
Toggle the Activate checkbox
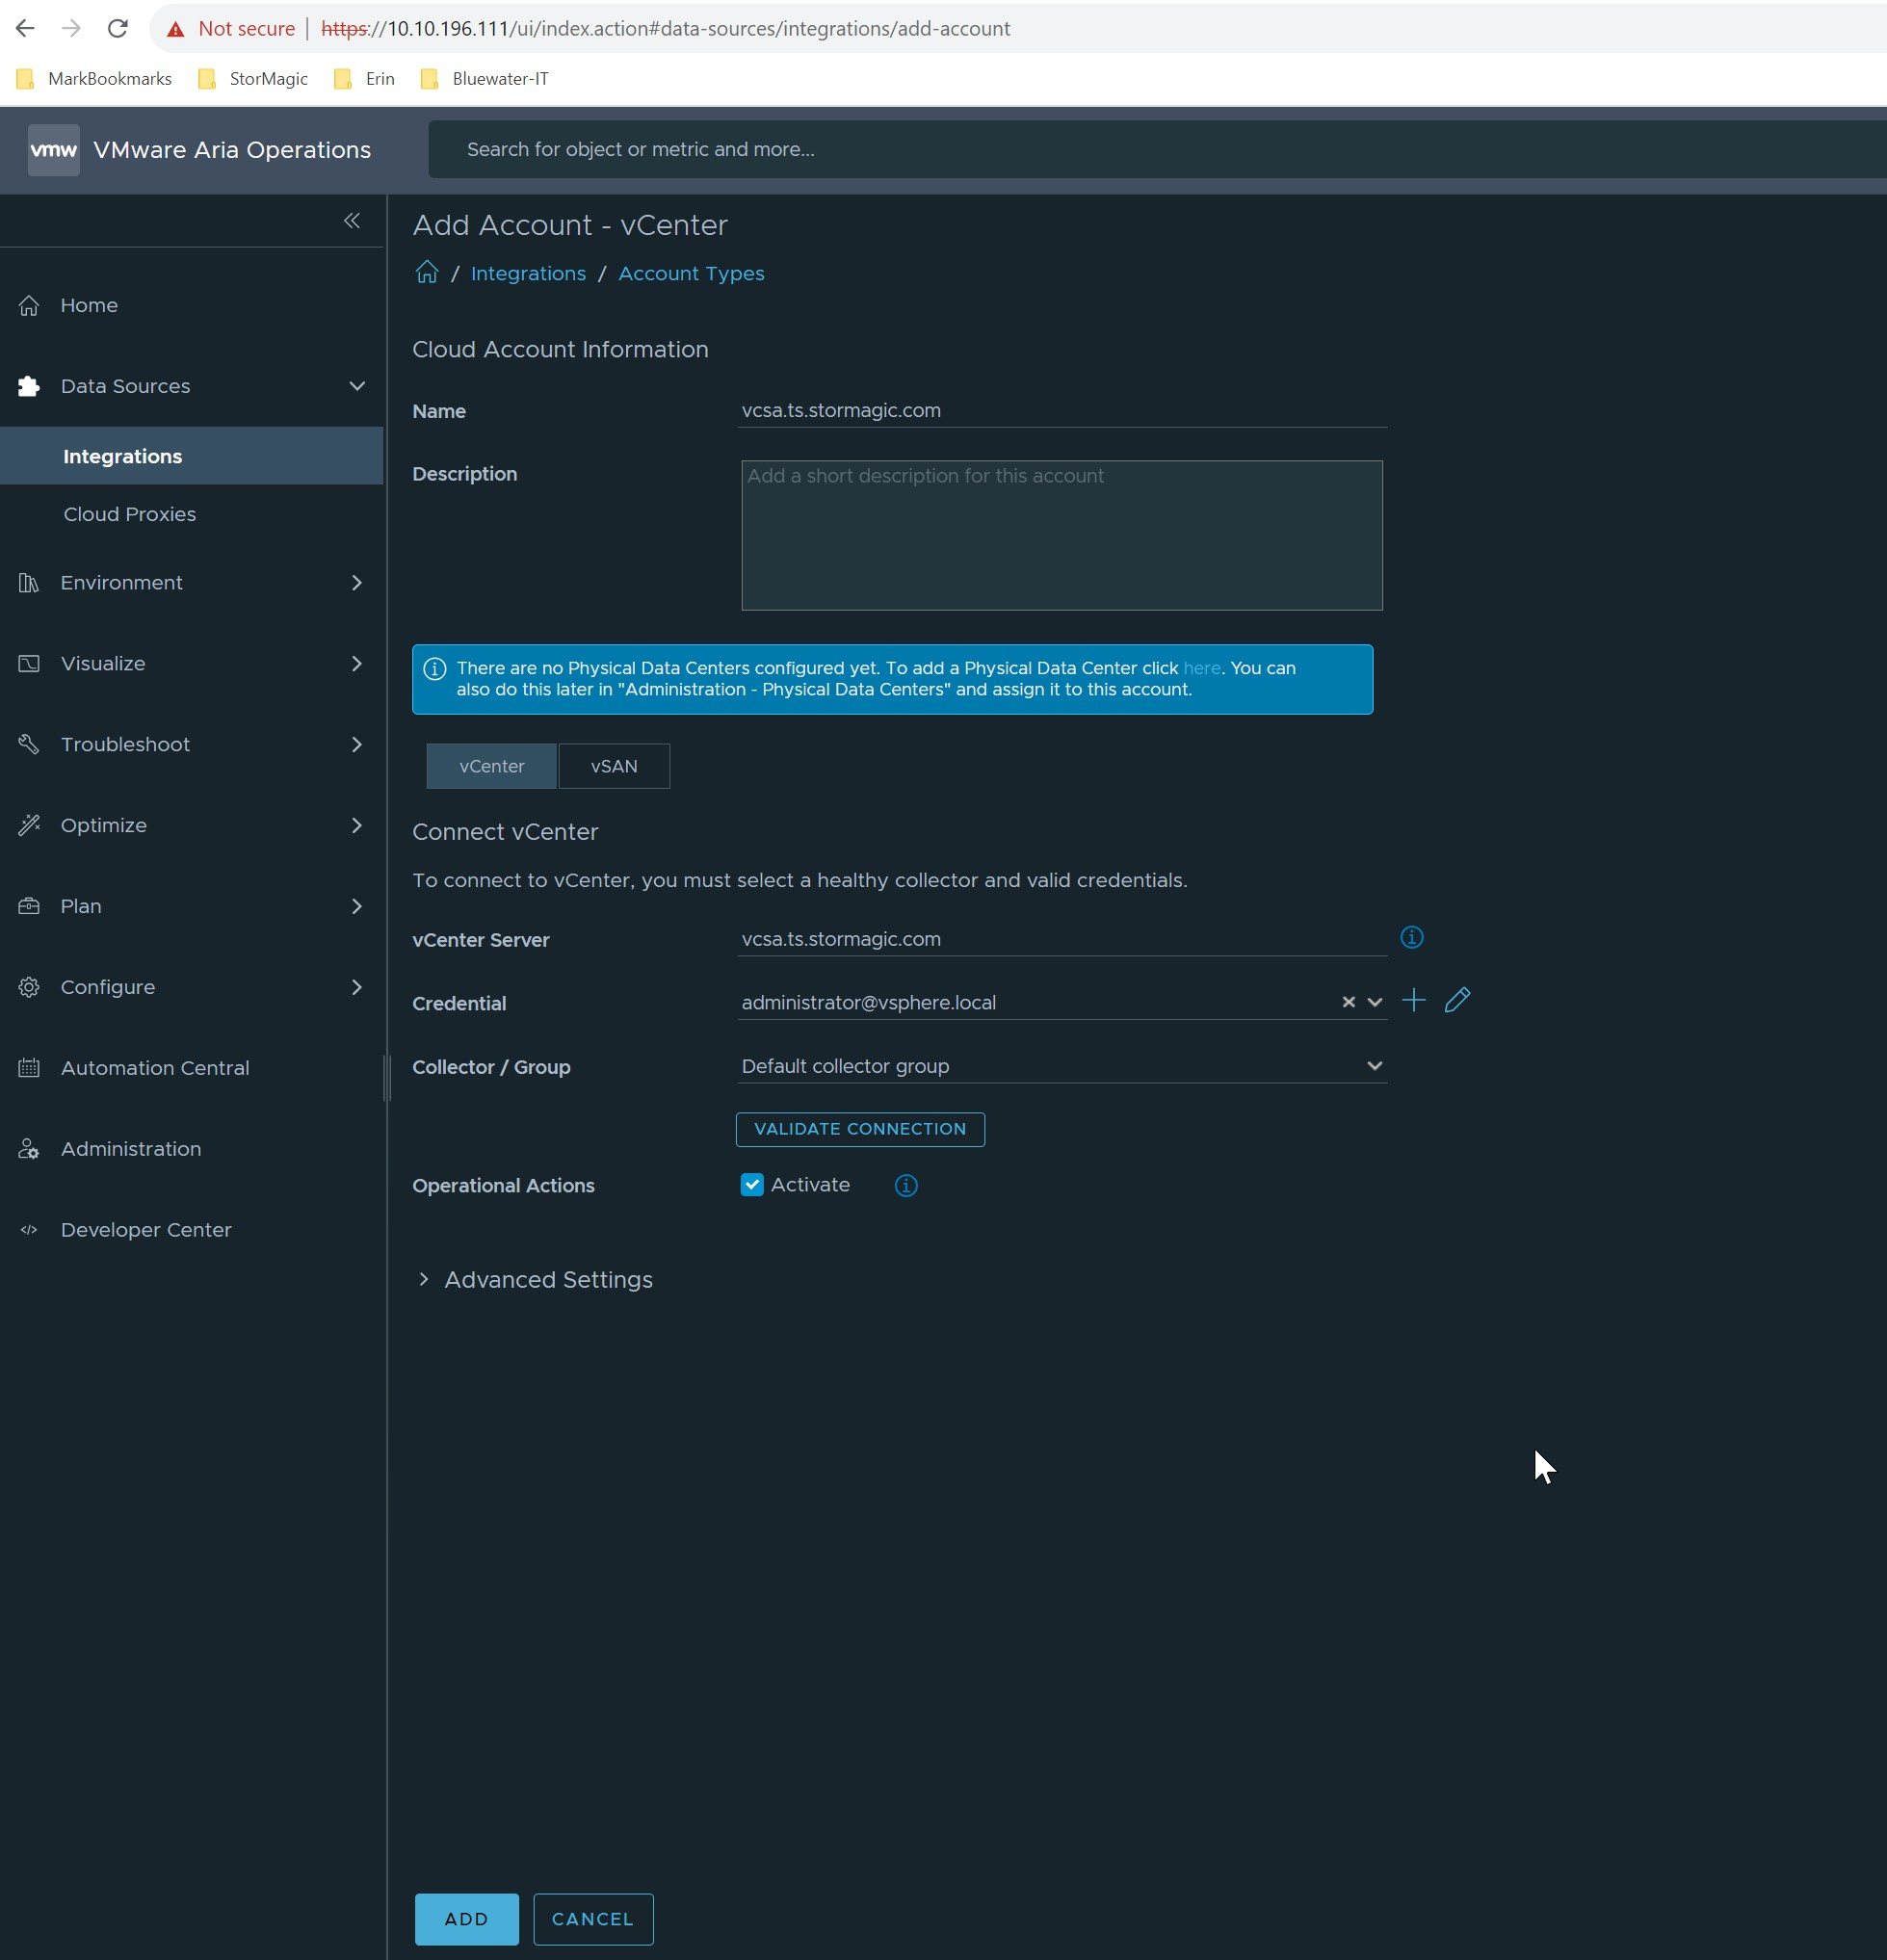pos(752,1185)
